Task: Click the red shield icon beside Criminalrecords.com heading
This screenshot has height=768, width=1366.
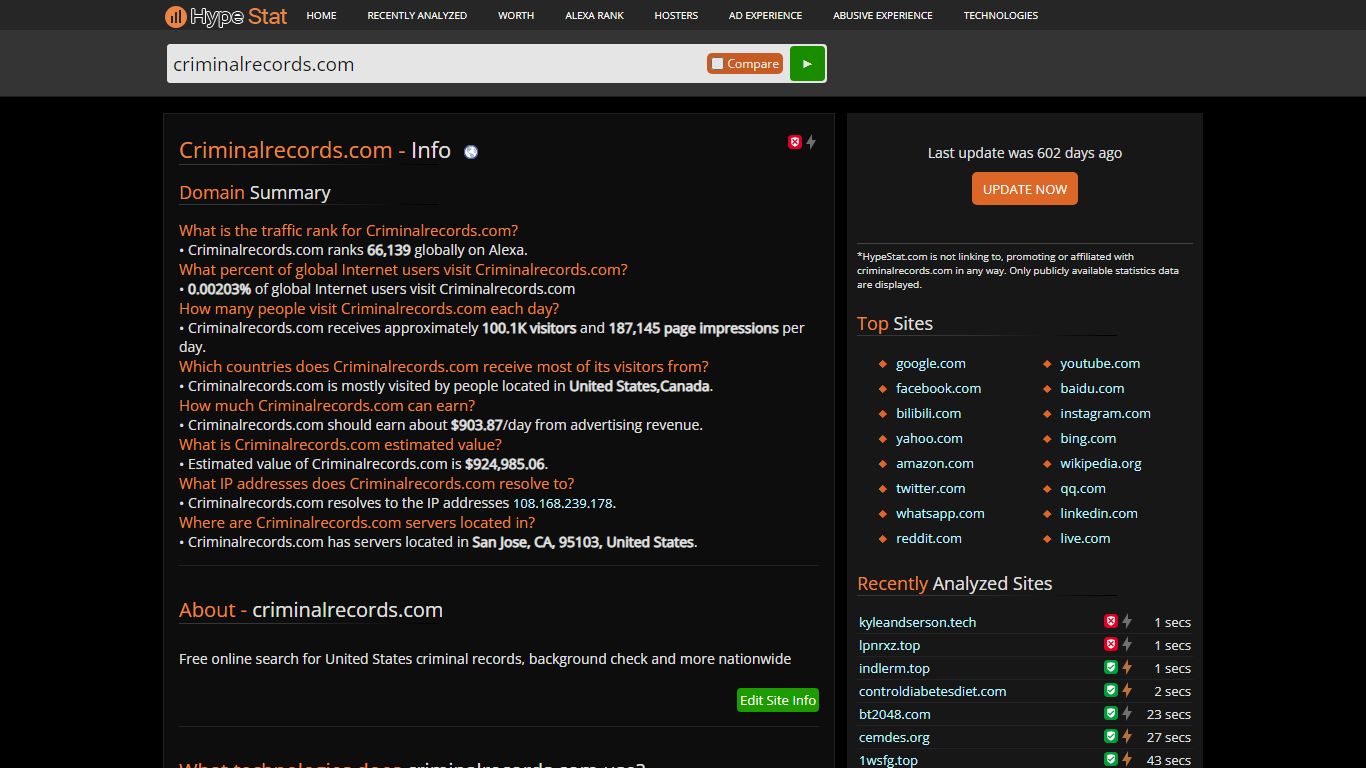Action: (795, 142)
